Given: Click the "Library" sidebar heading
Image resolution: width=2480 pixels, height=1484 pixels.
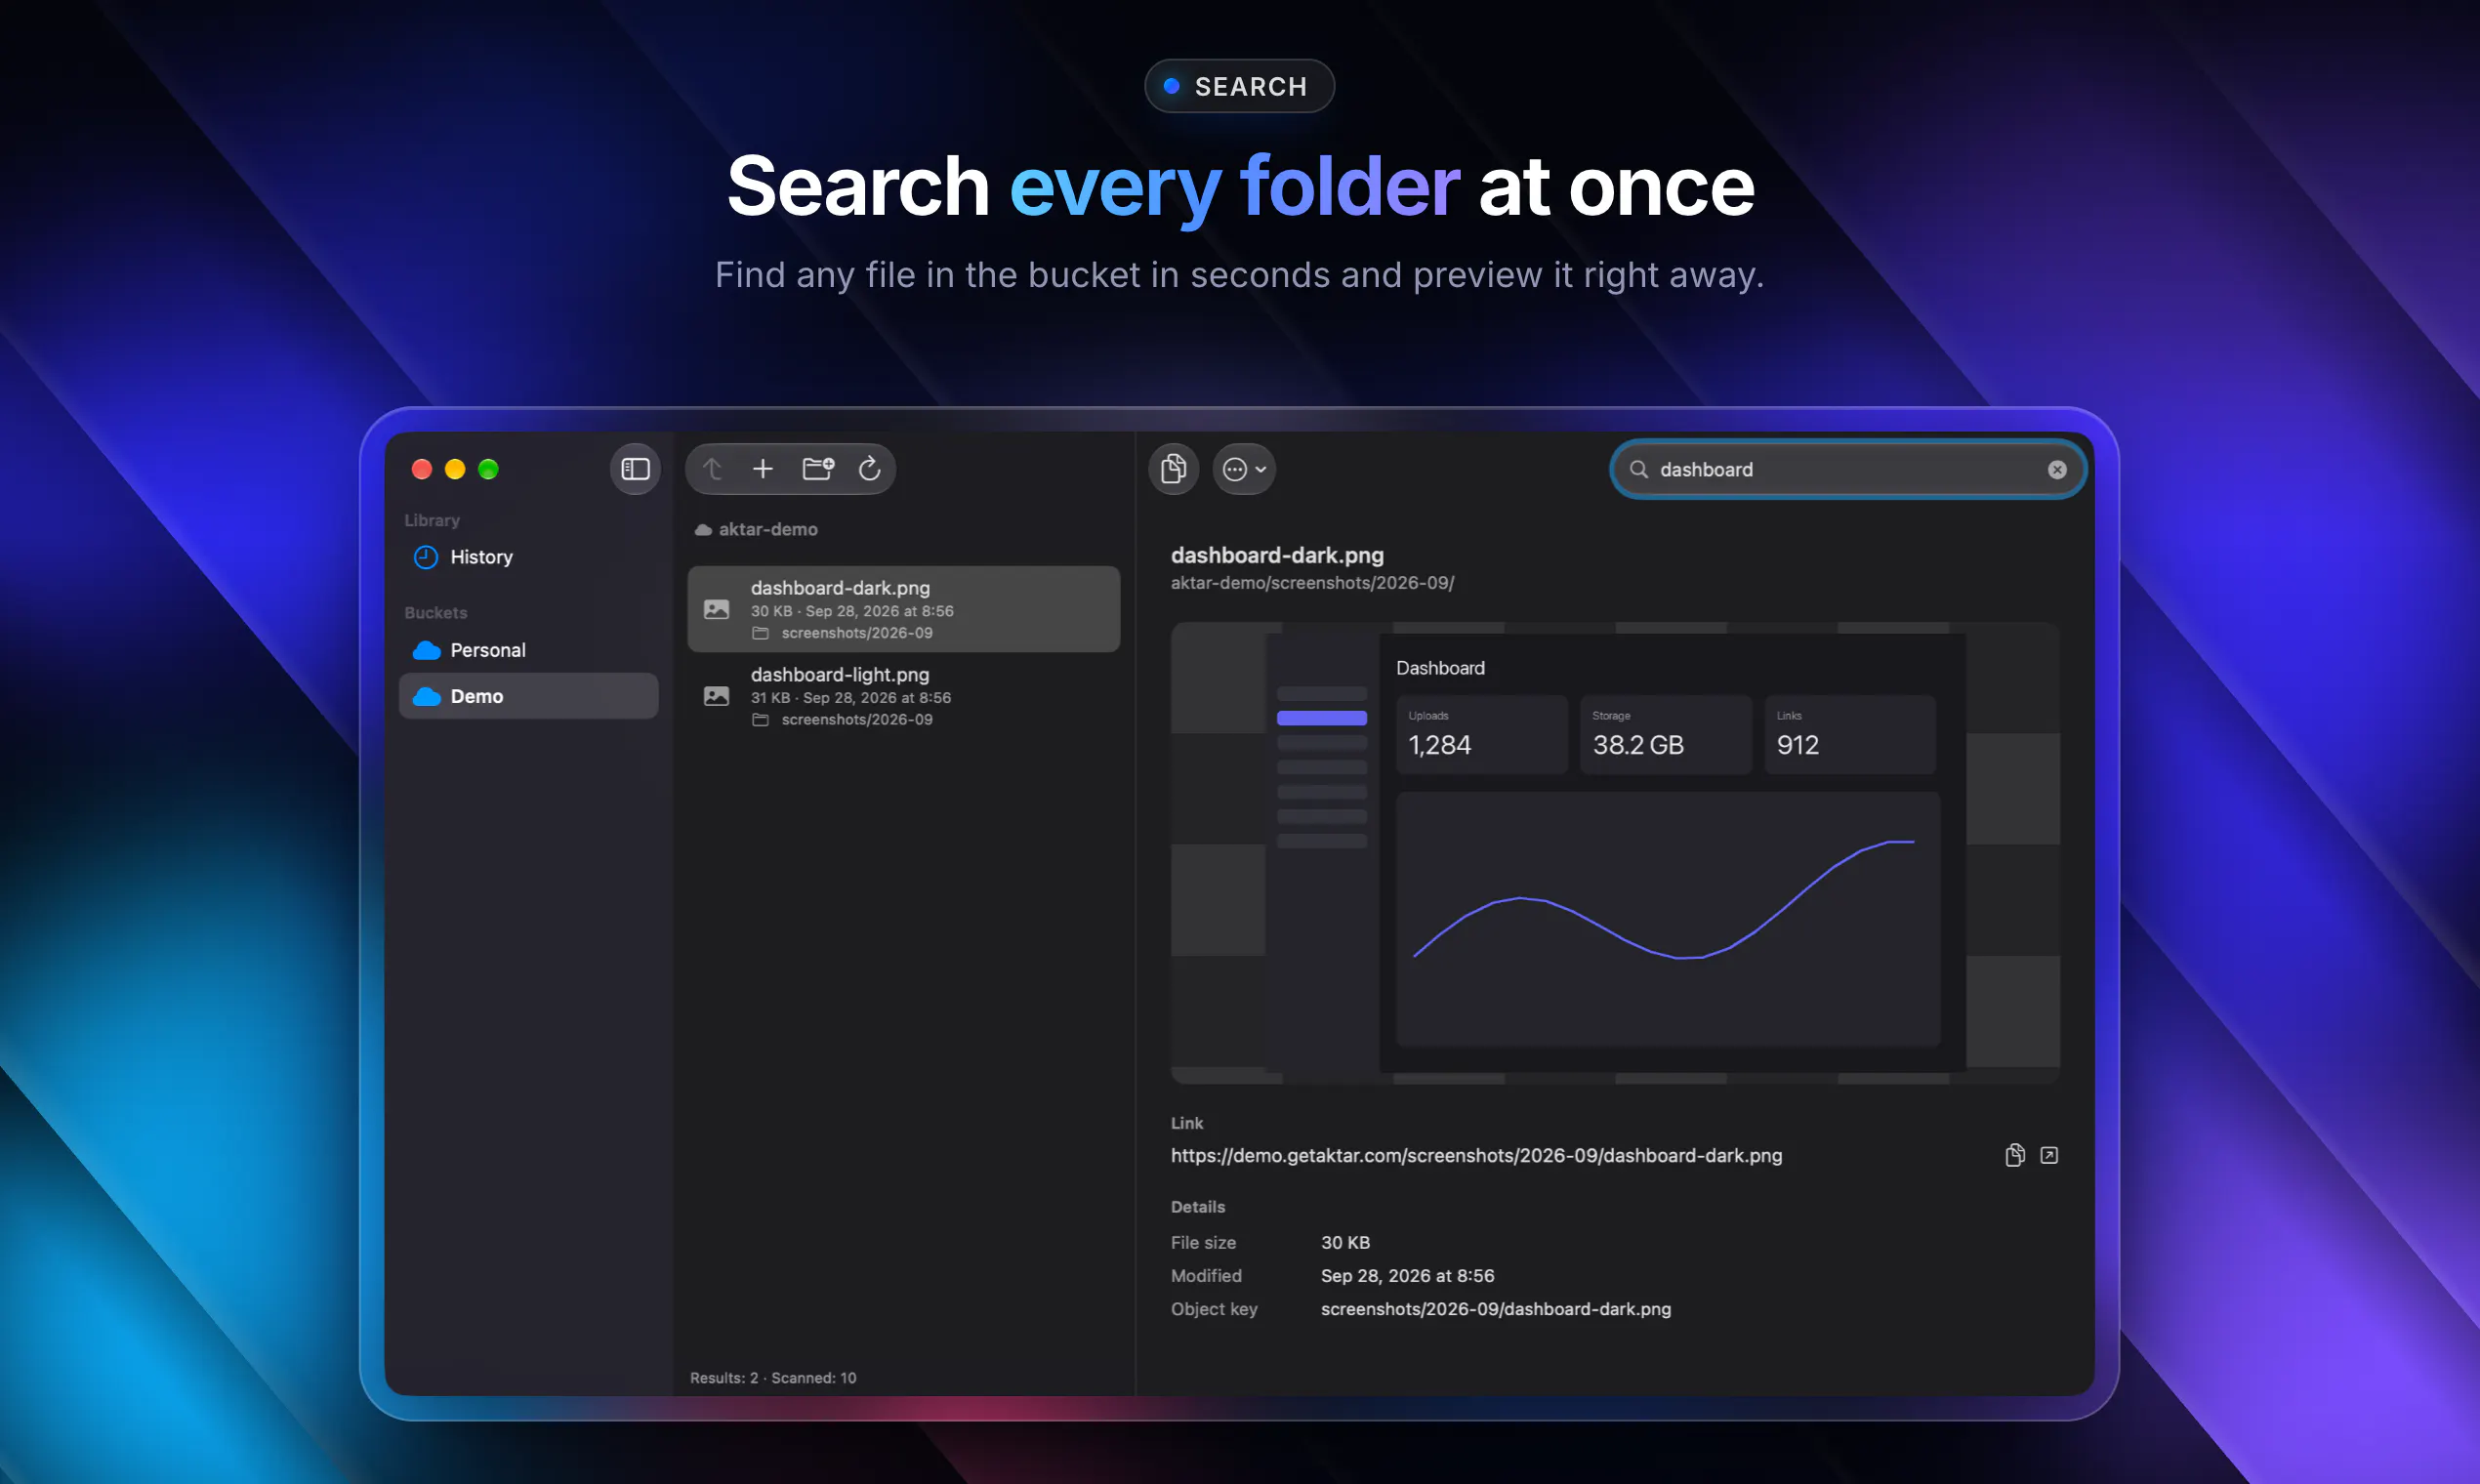Looking at the screenshot, I should click(x=432, y=520).
